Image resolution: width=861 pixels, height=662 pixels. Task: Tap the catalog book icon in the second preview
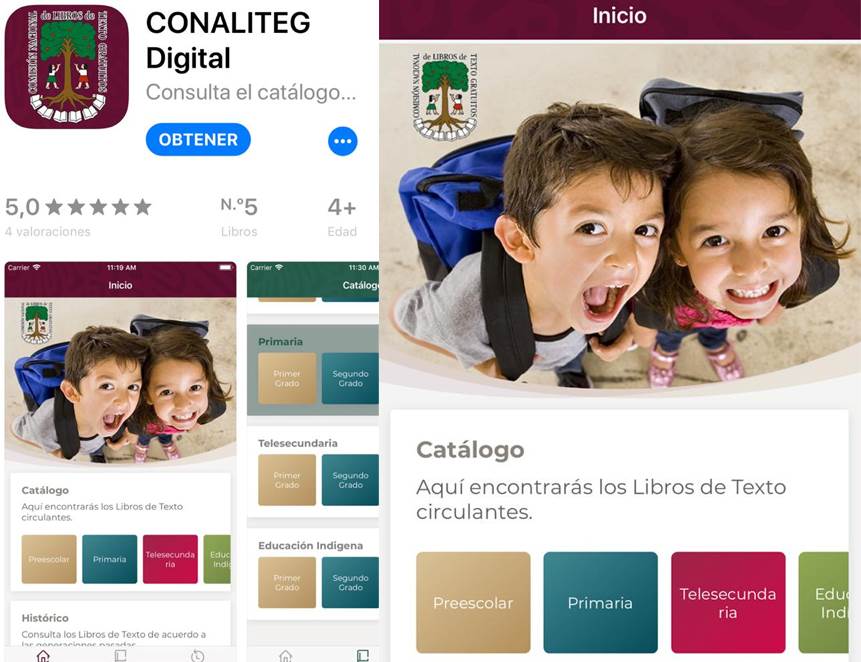click(362, 655)
